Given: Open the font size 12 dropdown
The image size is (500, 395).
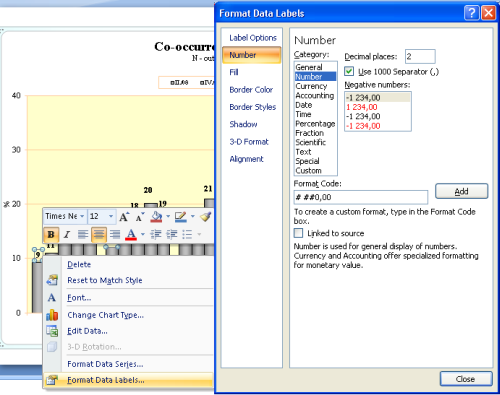Looking at the screenshot, I should click(x=111, y=216).
